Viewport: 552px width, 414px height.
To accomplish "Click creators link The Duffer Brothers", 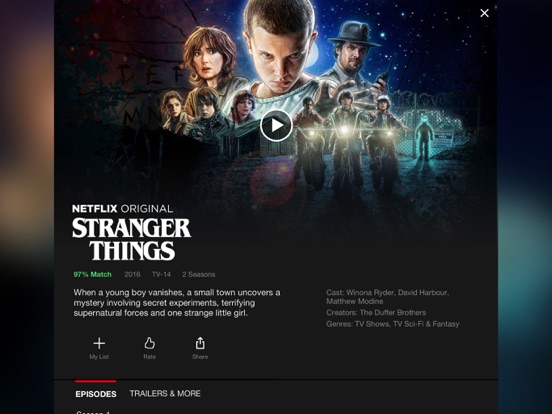I will click(x=393, y=313).
